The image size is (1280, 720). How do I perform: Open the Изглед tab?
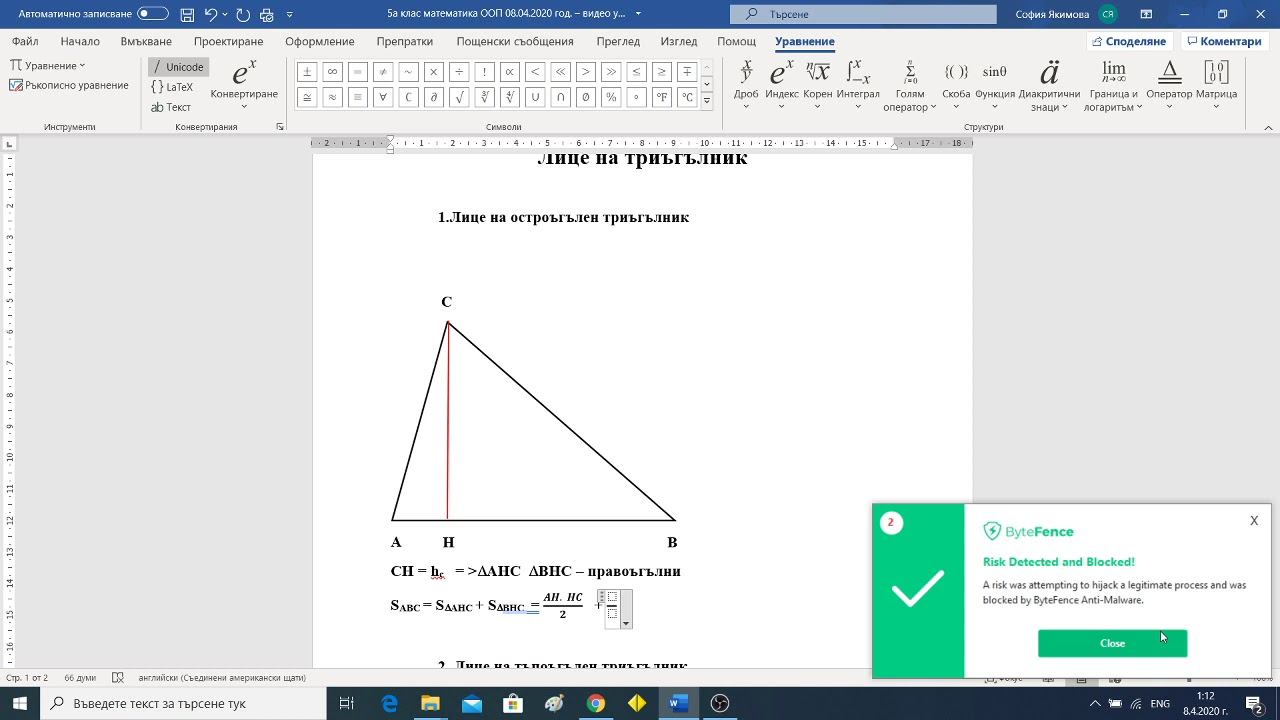679,42
